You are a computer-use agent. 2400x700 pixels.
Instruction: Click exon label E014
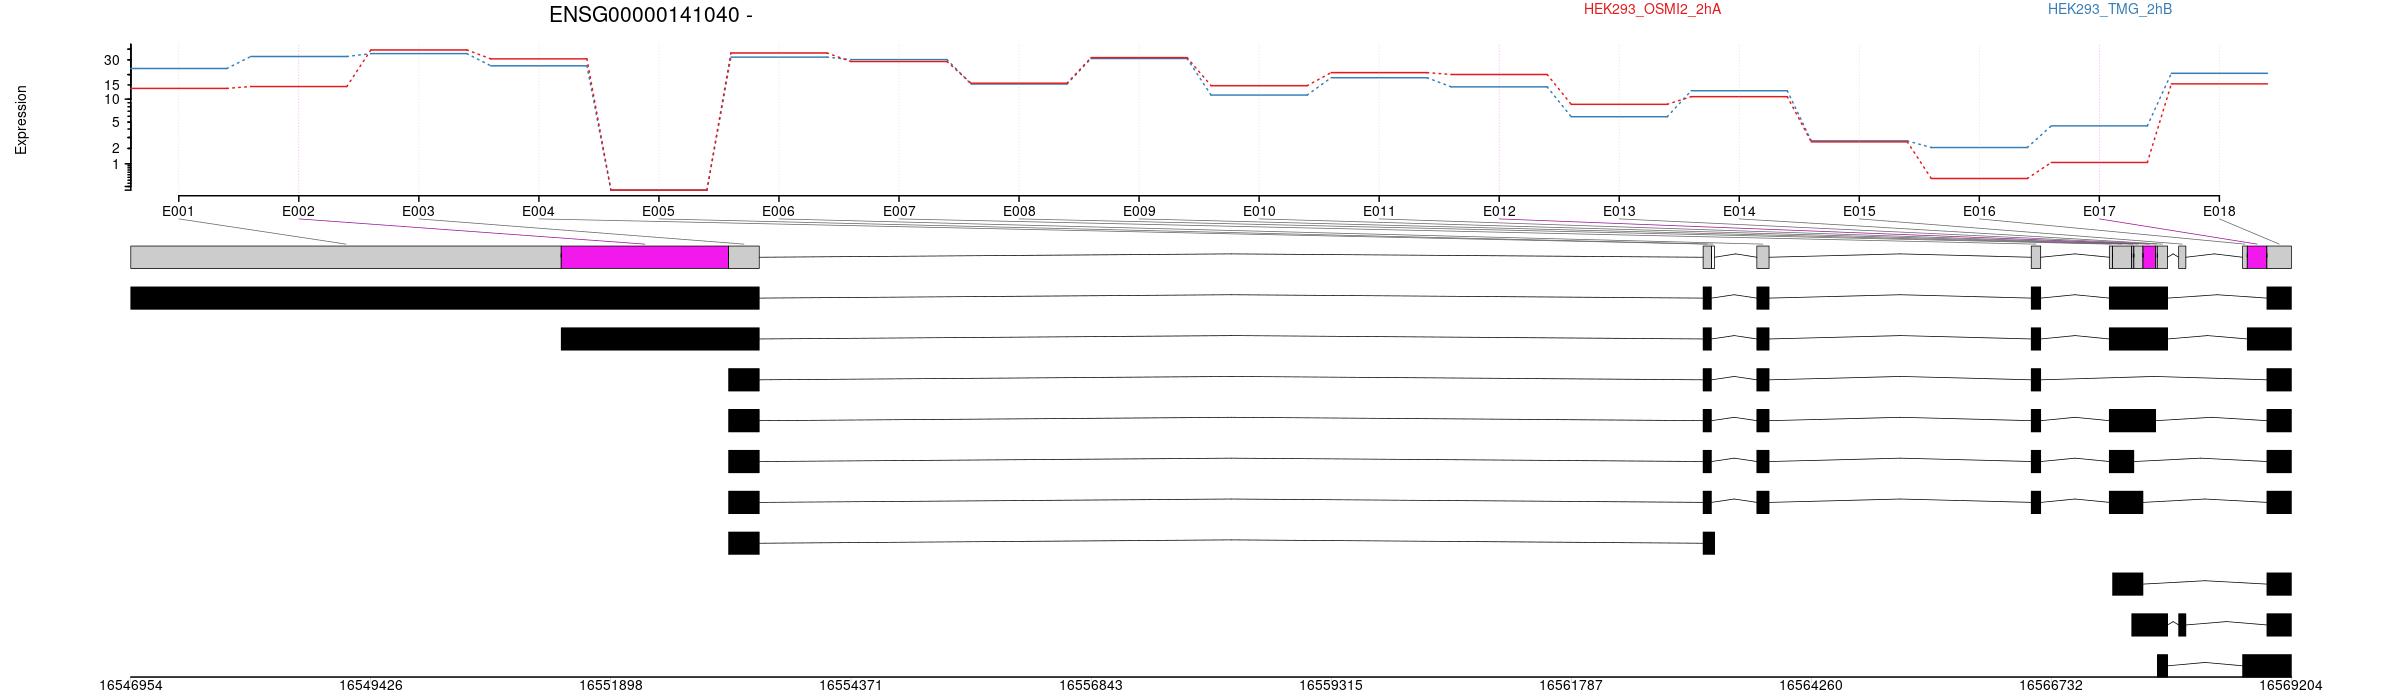click(1739, 211)
